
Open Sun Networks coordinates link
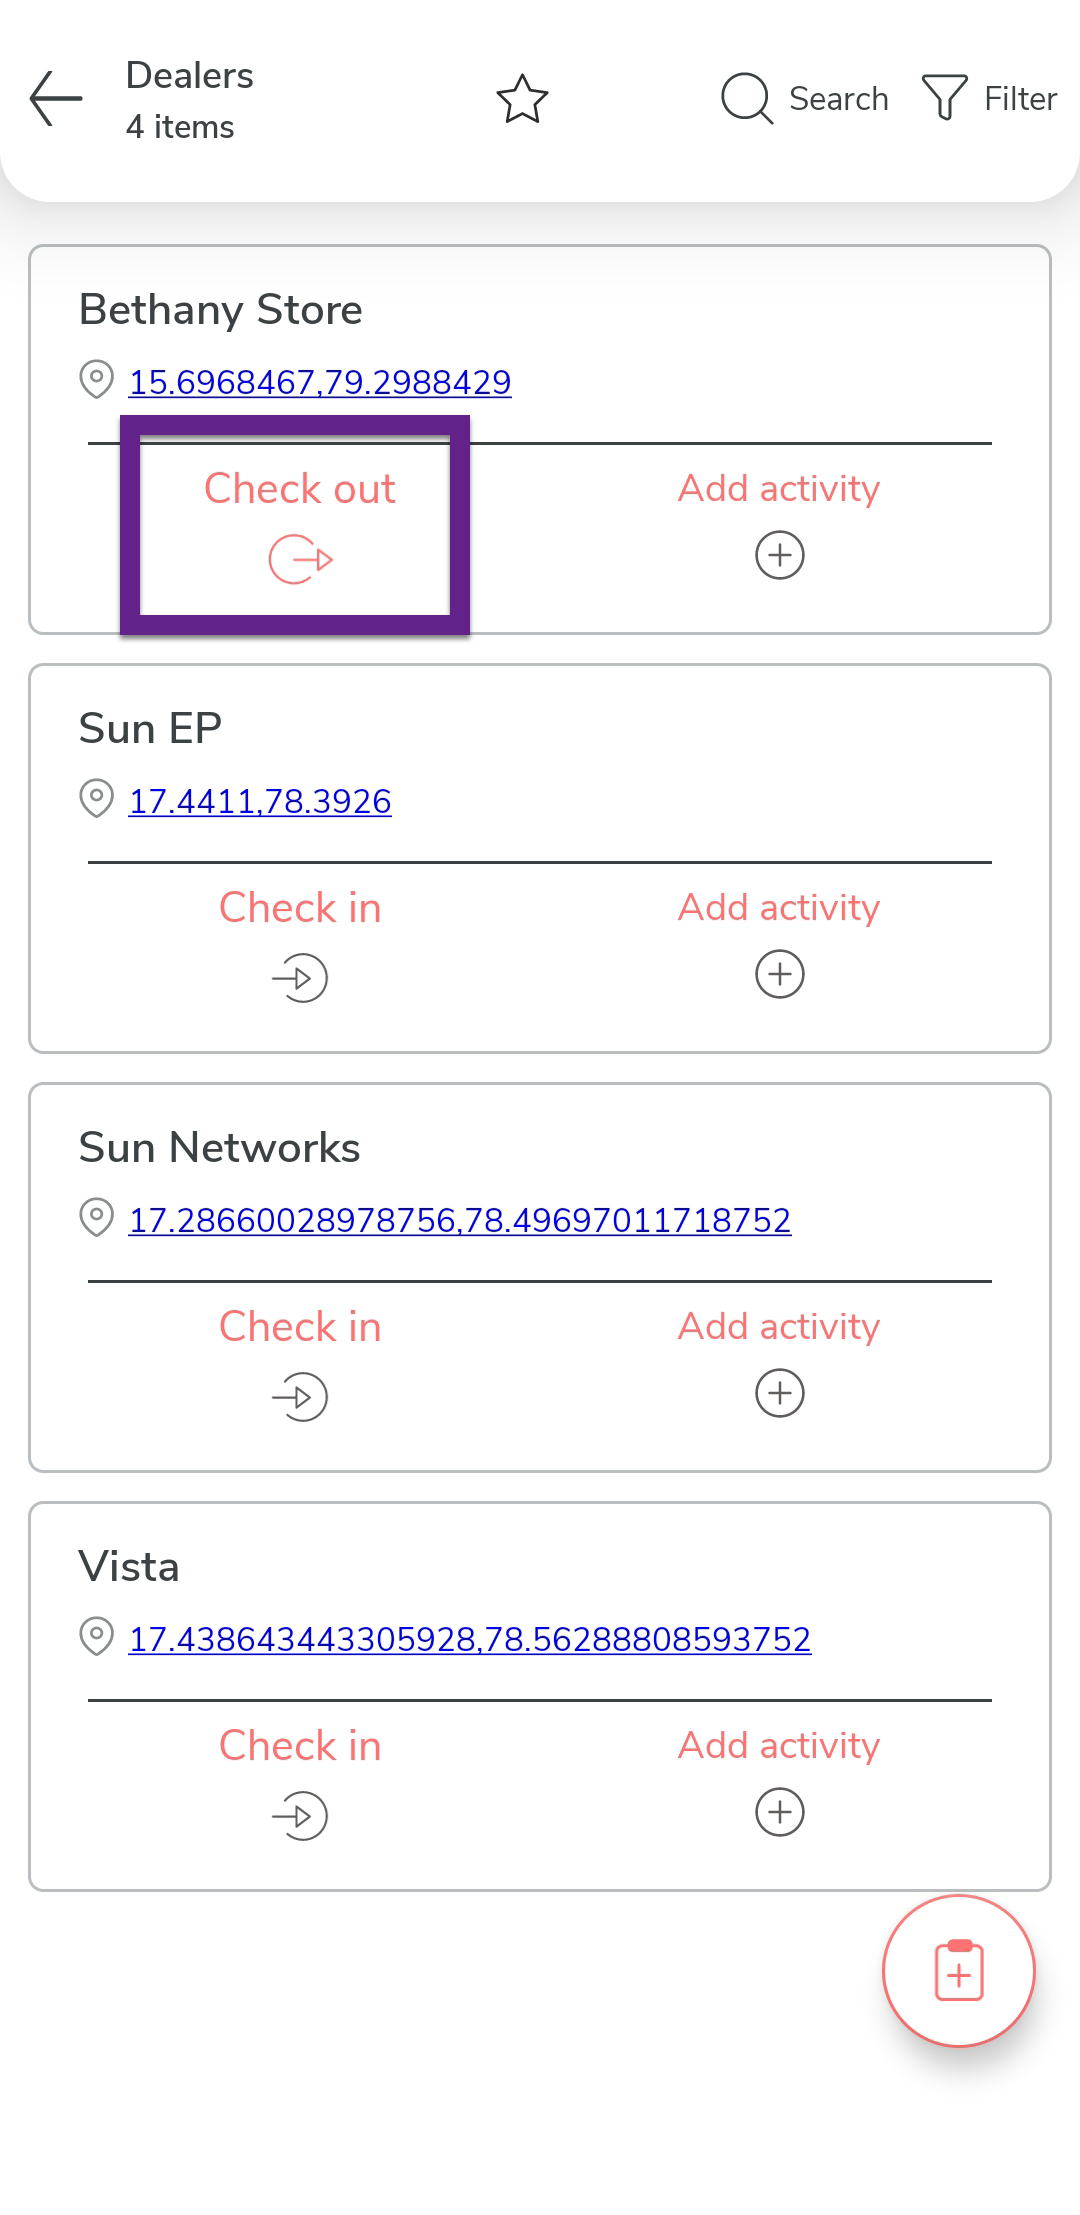tap(460, 1220)
